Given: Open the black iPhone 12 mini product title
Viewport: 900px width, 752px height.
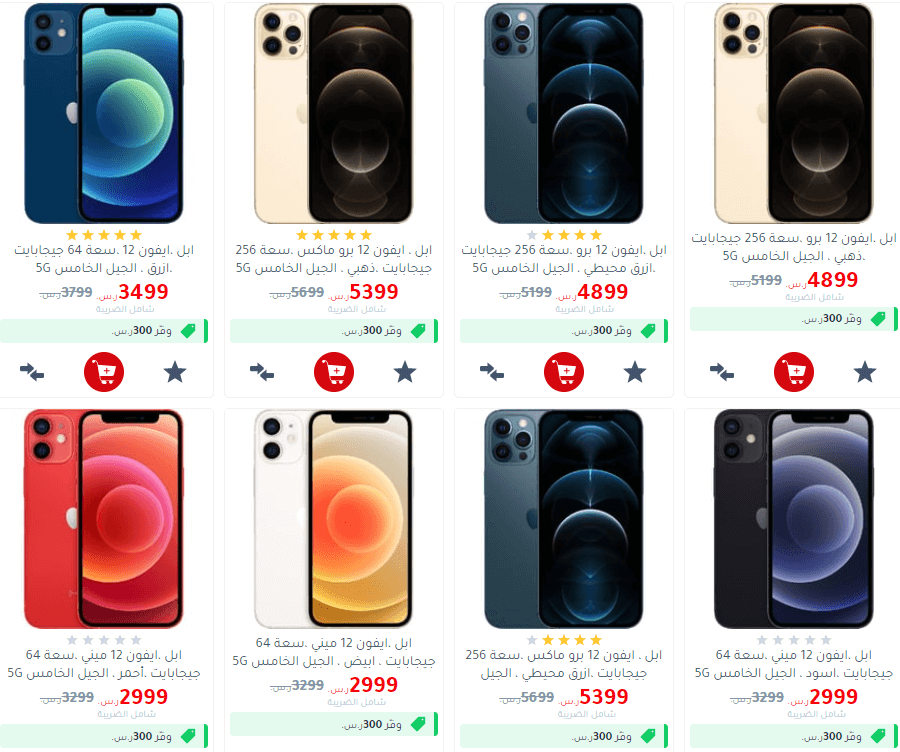Looking at the screenshot, I should (x=794, y=664).
